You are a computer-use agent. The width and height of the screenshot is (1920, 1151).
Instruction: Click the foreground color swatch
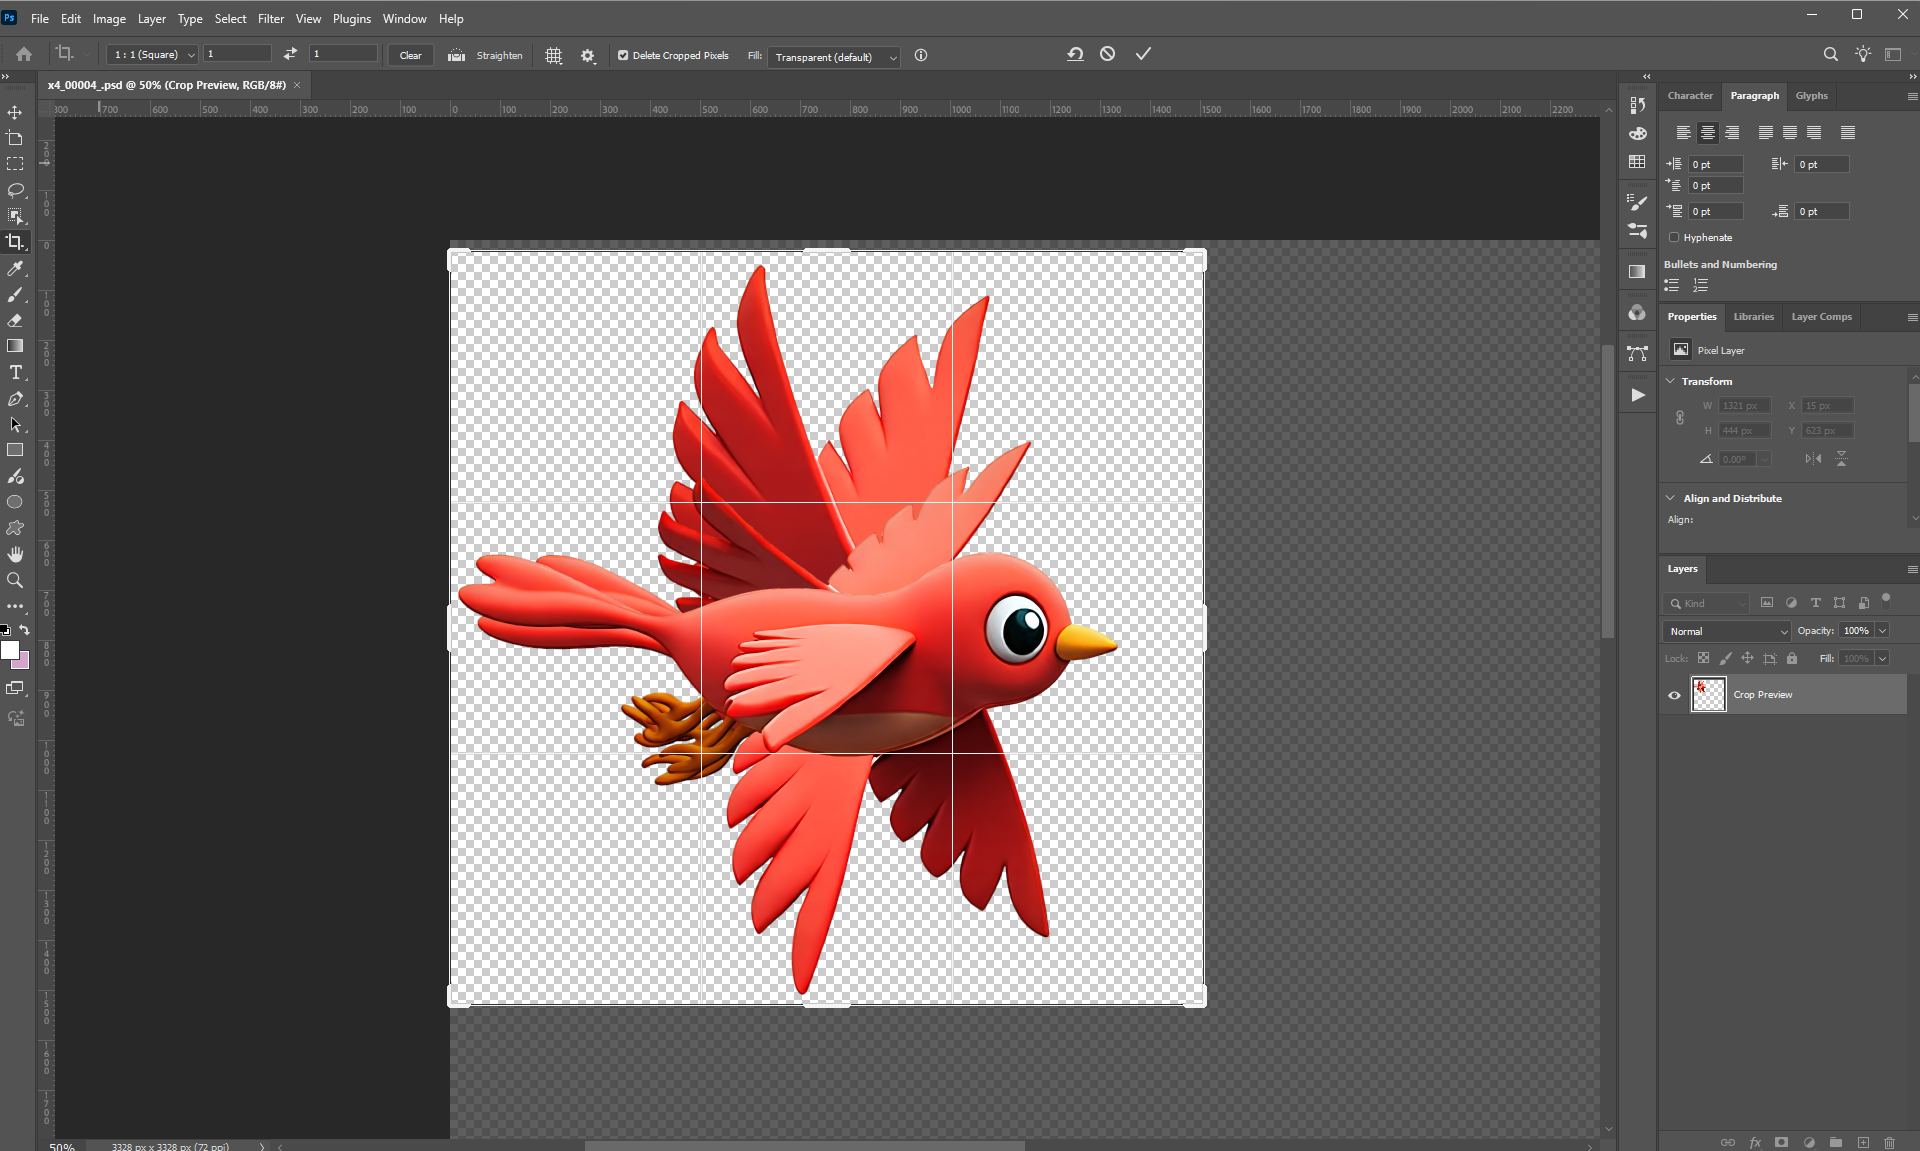[x=10, y=651]
